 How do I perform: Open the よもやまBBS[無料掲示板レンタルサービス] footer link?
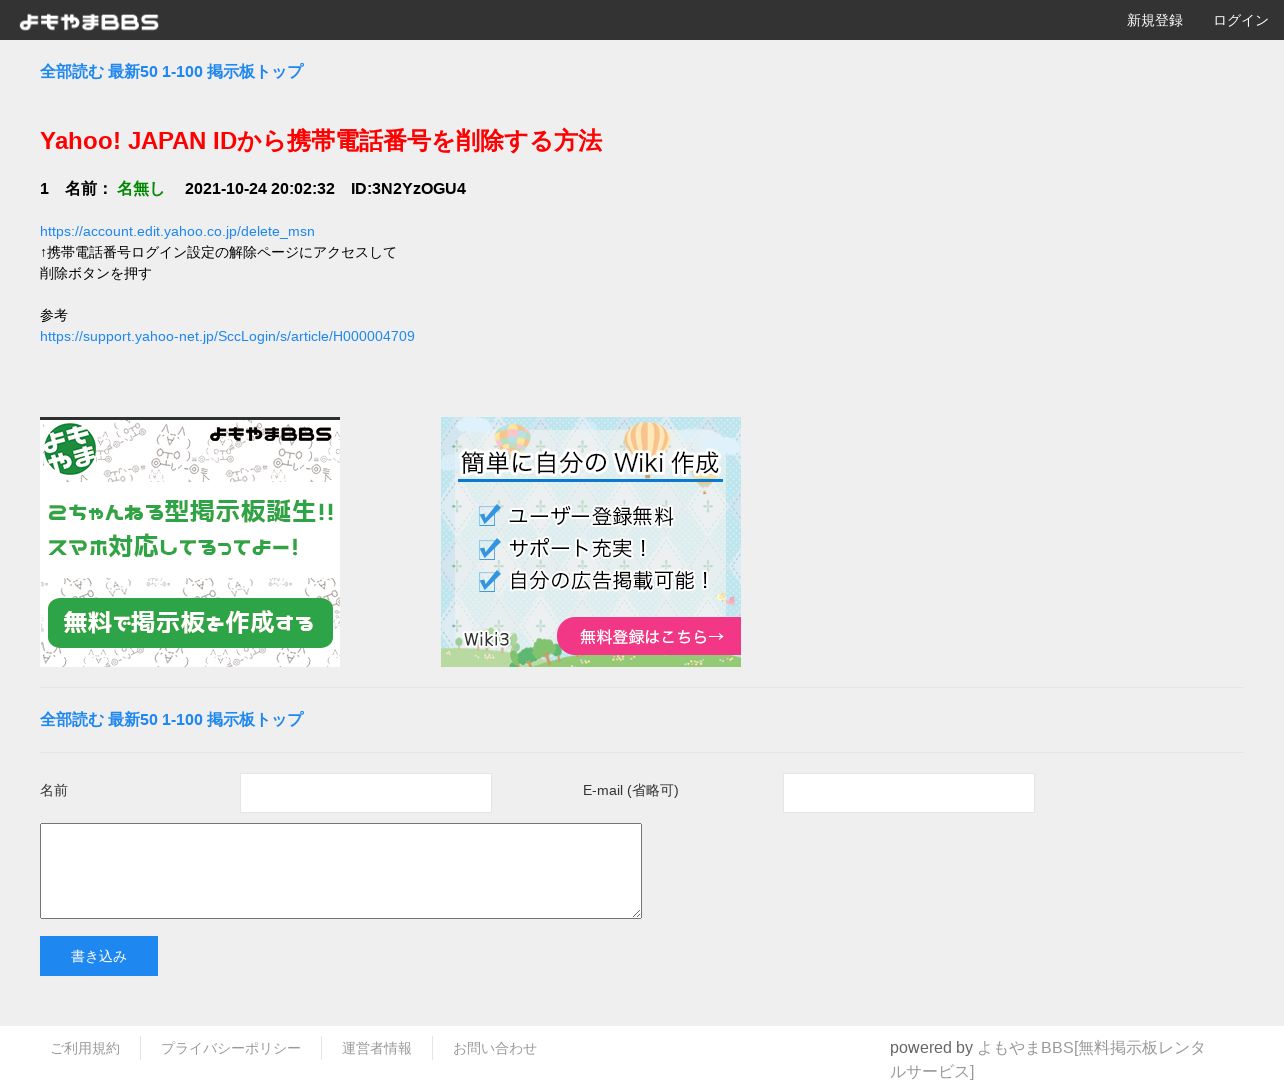(1047, 1060)
